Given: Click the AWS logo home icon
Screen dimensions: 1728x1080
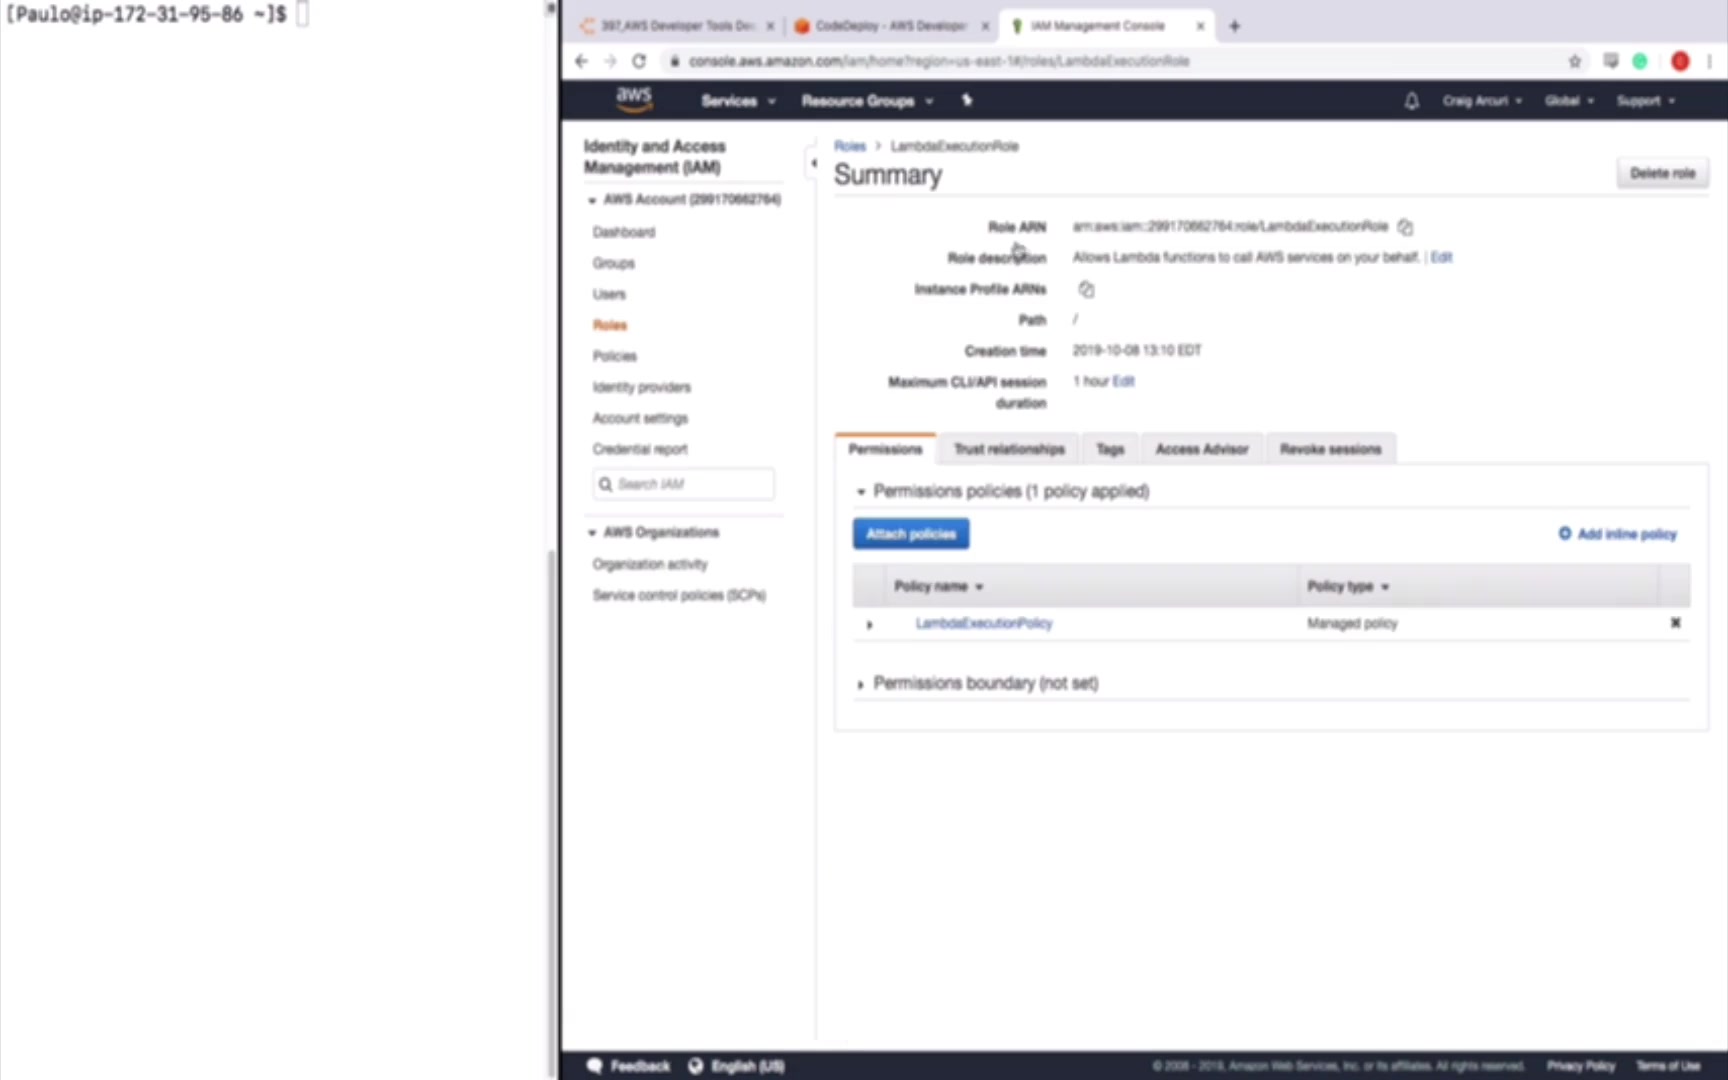Looking at the screenshot, I should point(634,99).
